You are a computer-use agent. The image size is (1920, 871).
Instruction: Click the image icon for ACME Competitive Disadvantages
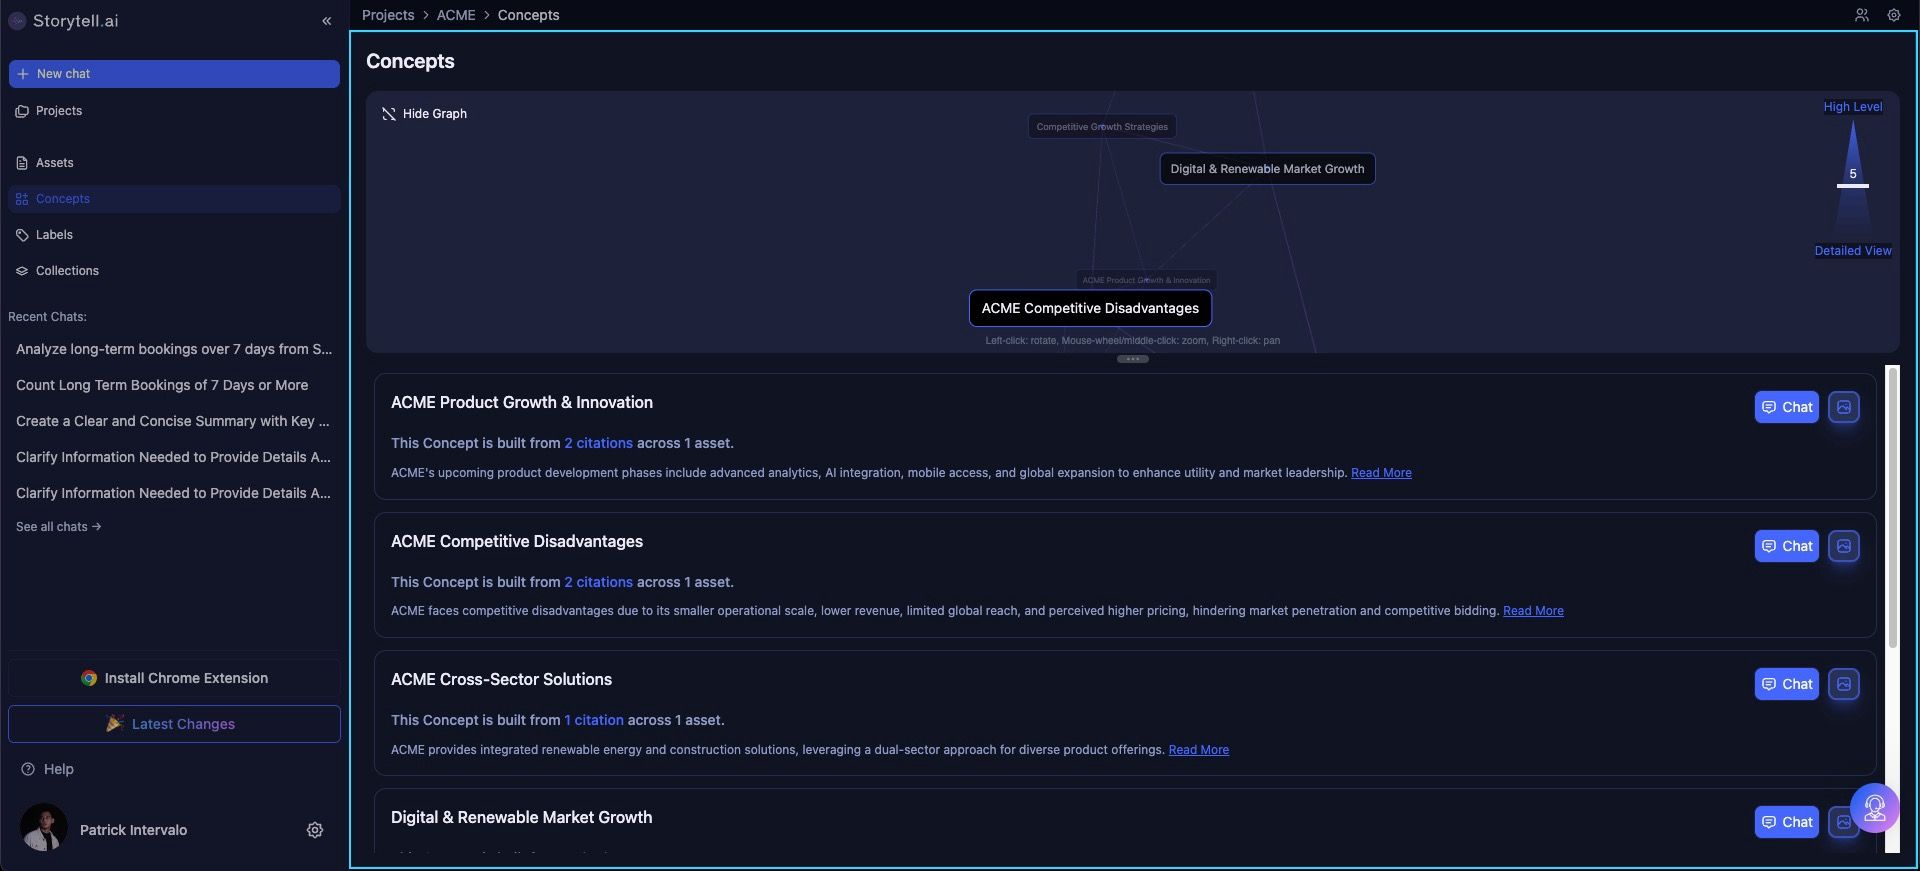pyautogui.click(x=1844, y=546)
